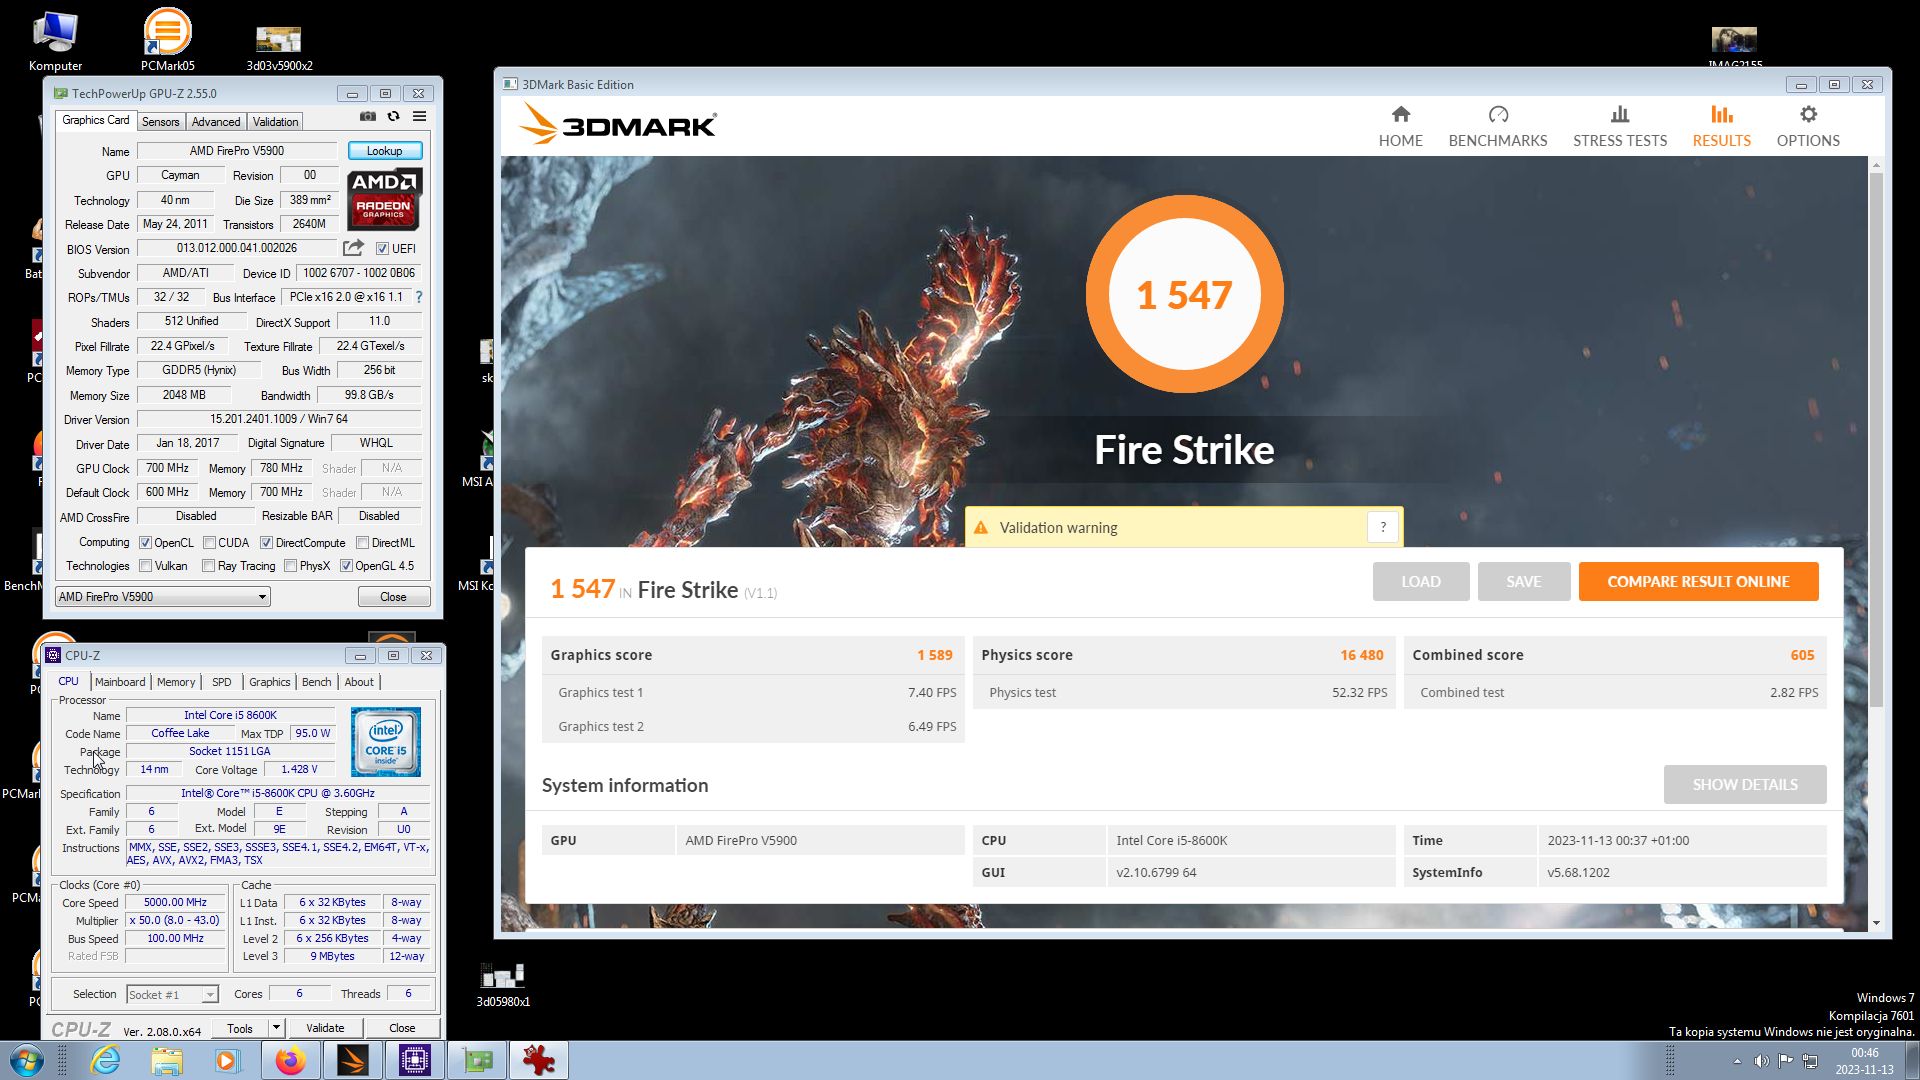This screenshot has width=1920, height=1080.
Task: Toggle the DirectML checkbox
Action: click(x=362, y=543)
